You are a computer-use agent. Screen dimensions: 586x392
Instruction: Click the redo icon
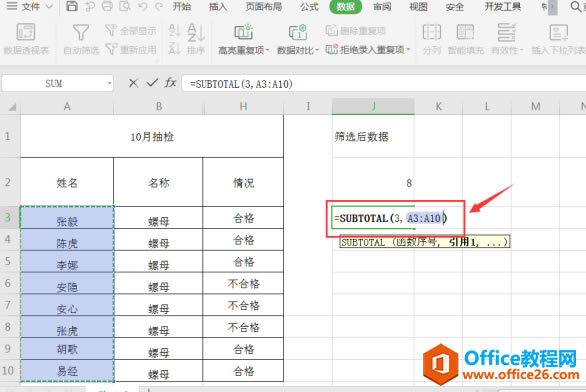(159, 6)
